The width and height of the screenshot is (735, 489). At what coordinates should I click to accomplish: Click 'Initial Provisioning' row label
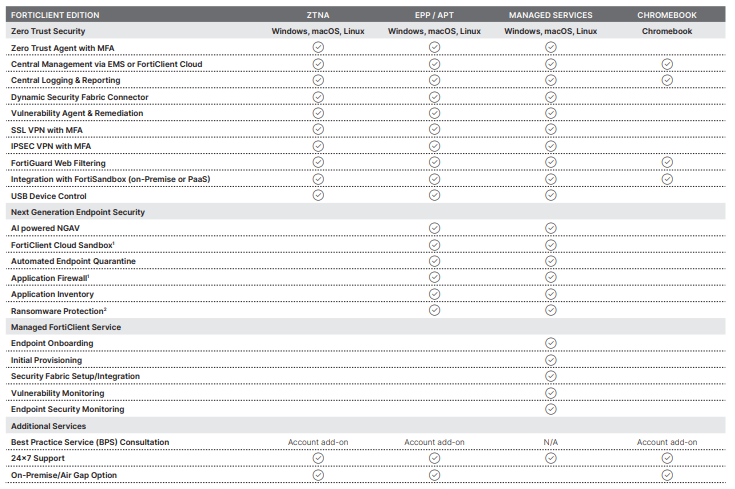tap(46, 360)
